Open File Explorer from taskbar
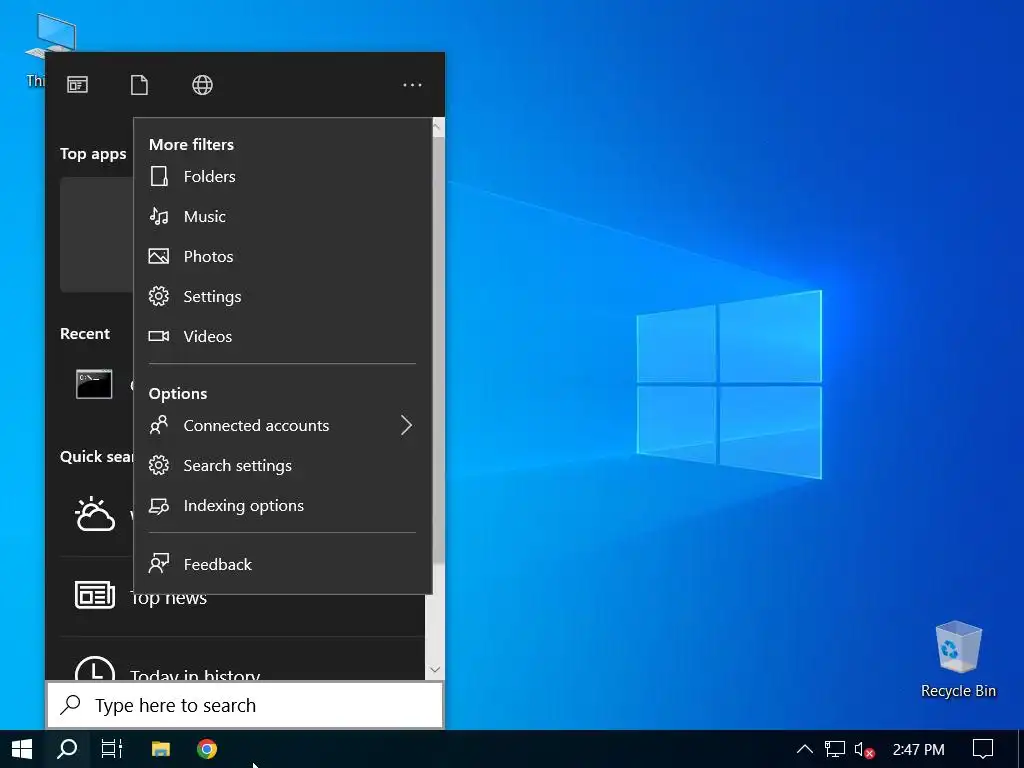Screen dimensions: 1024x768 point(161,749)
